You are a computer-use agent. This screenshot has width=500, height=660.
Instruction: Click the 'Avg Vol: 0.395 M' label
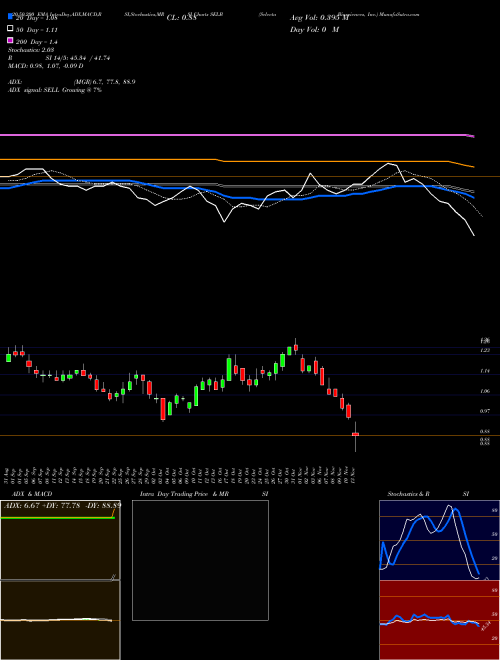tap(319, 18)
